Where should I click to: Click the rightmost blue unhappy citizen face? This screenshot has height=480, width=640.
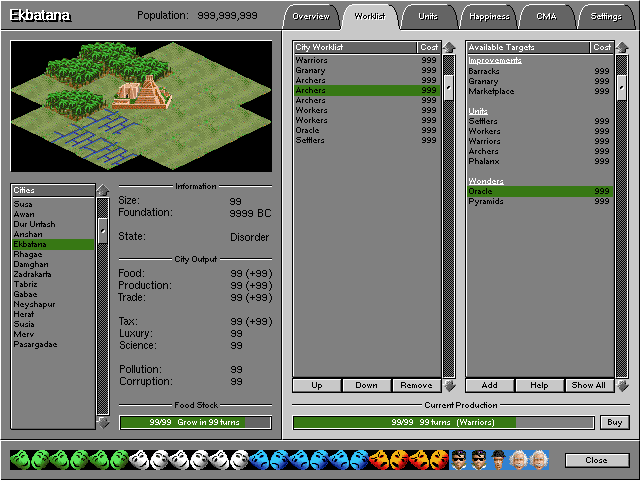click(358, 460)
